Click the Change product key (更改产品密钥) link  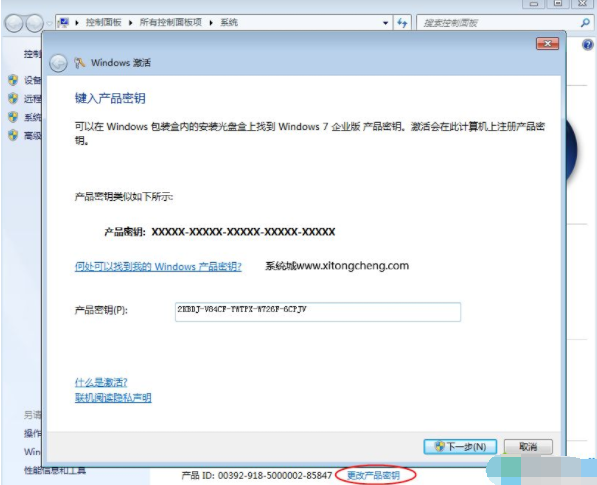click(374, 475)
